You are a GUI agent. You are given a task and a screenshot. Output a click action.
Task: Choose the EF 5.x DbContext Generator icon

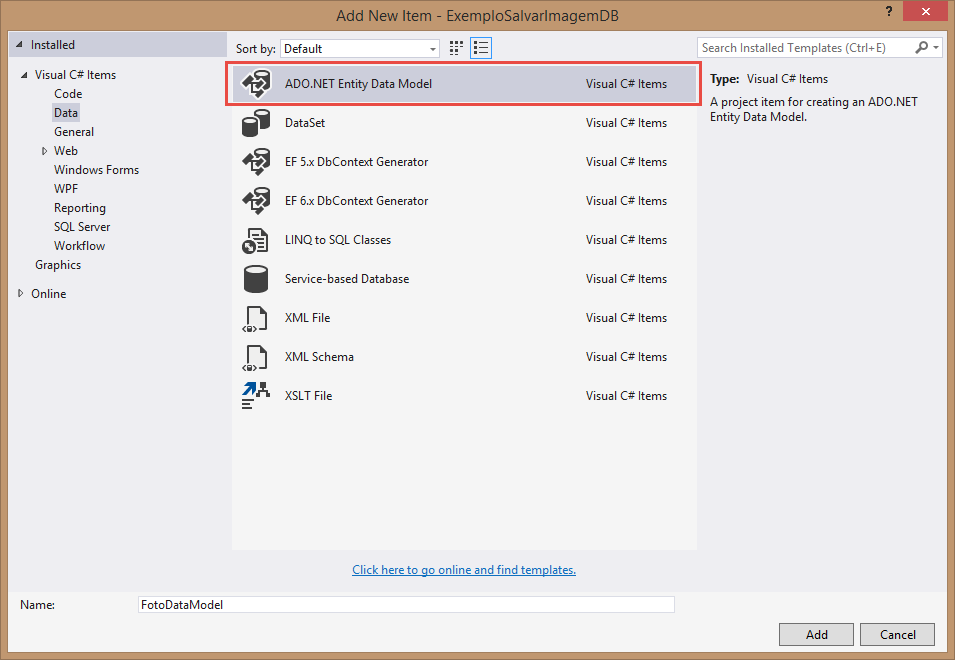(x=257, y=162)
